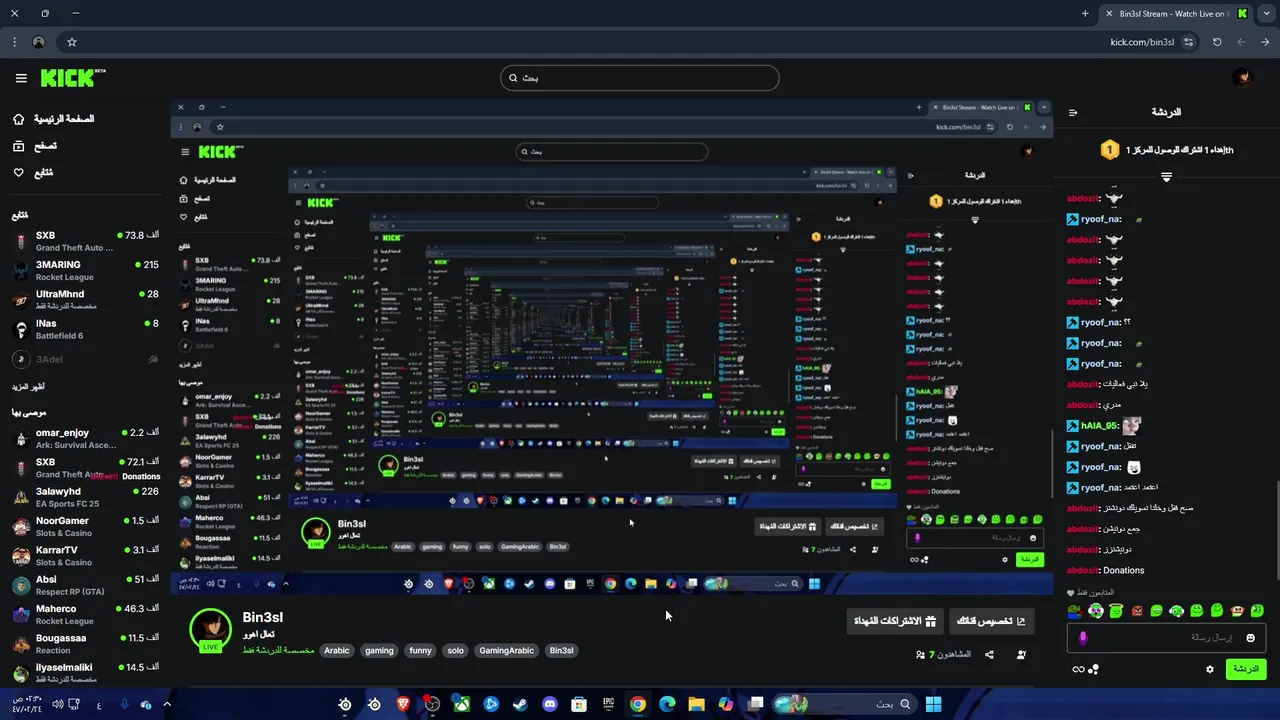Click the share icon below the stream
Image resolution: width=1280 pixels, height=720 pixels.
pos(989,655)
